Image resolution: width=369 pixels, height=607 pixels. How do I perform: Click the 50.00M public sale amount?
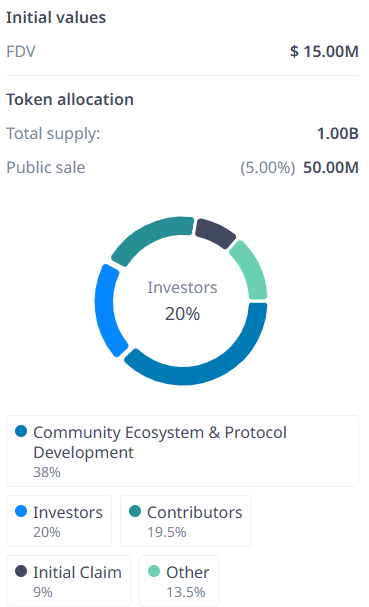(x=331, y=168)
